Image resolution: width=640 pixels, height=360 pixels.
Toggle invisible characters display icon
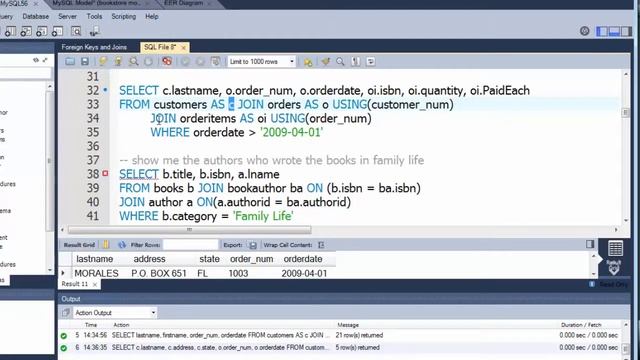[x=356, y=62]
